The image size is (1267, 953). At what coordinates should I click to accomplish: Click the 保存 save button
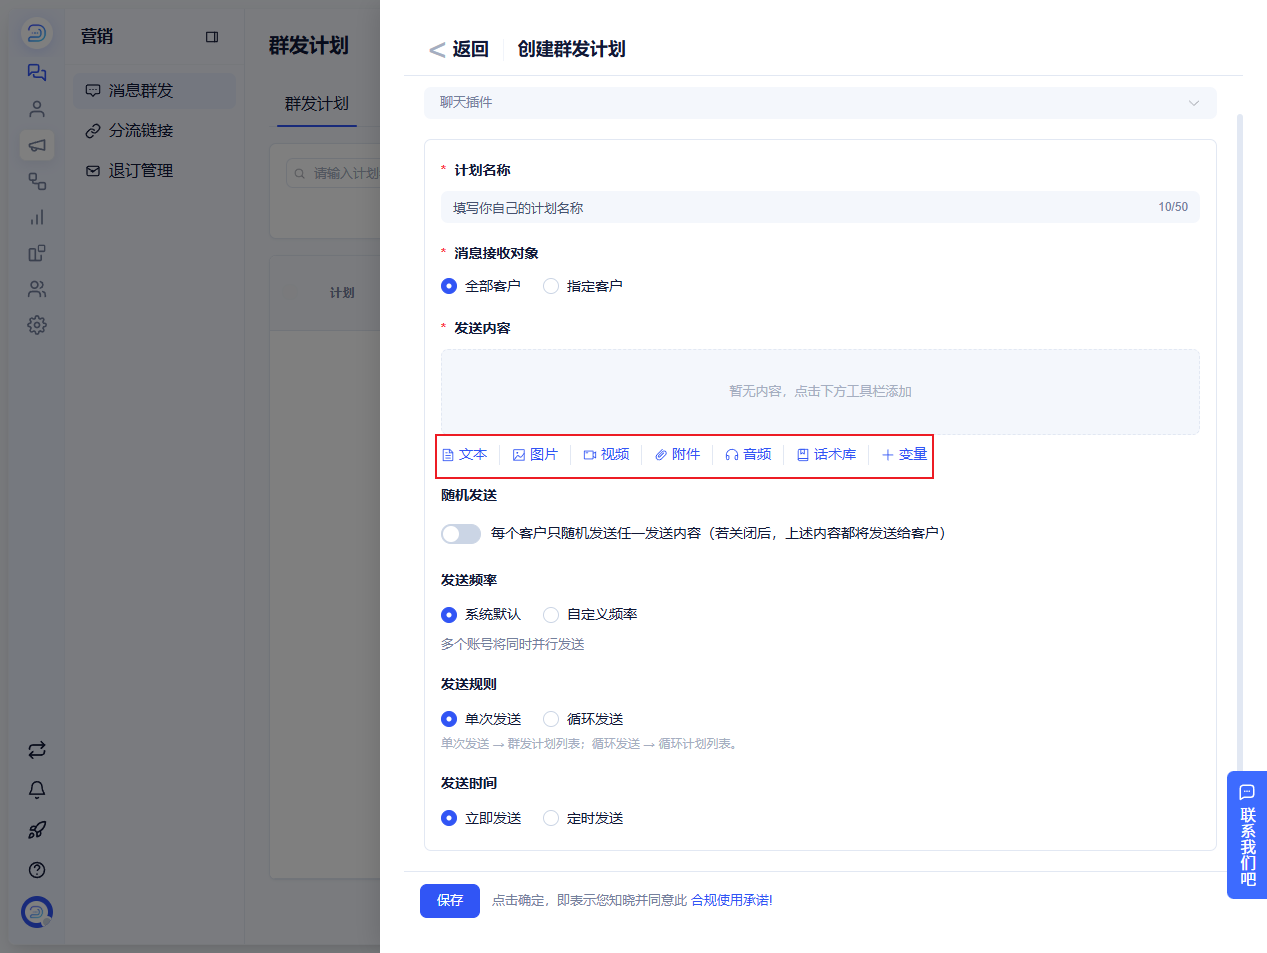coord(450,901)
